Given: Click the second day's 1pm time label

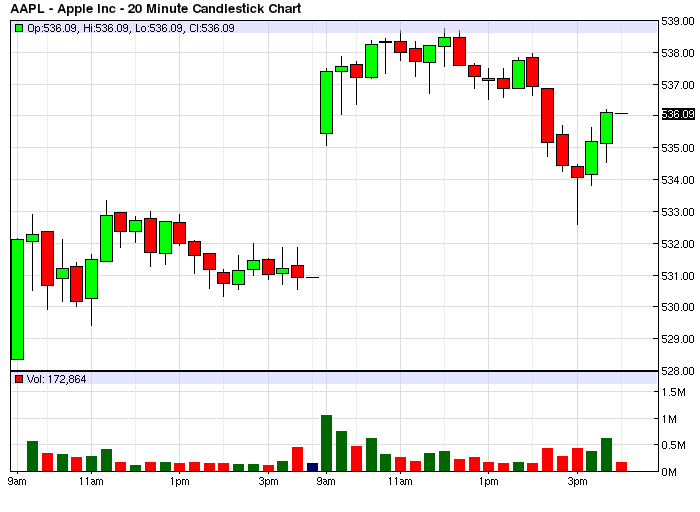Looking at the screenshot, I should click(488, 482).
